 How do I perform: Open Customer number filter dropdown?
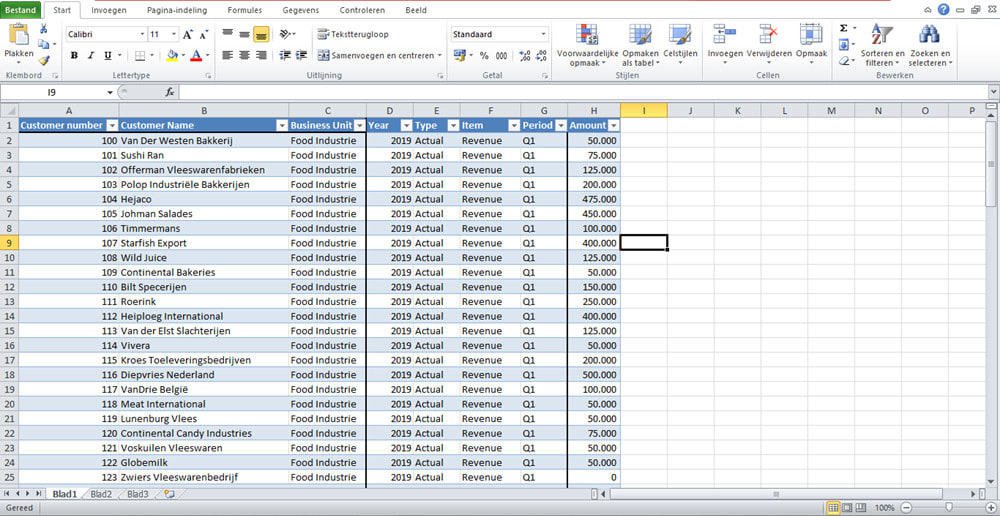pyautogui.click(x=112, y=126)
